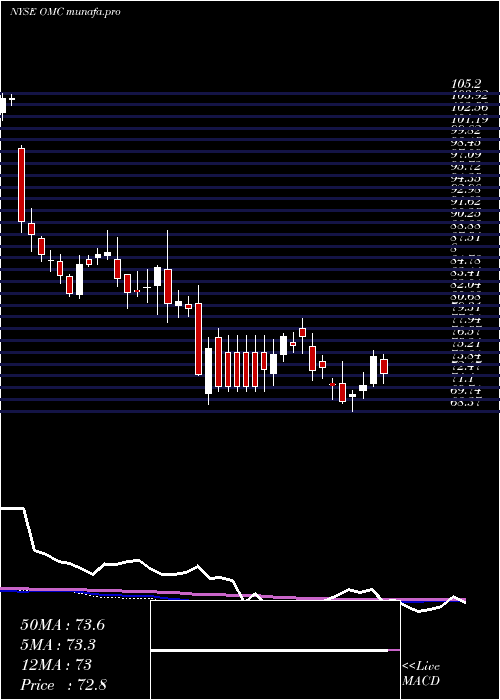Click the 101.19 price axis label
This screenshot has height=700, width=500.
(x=468, y=120)
